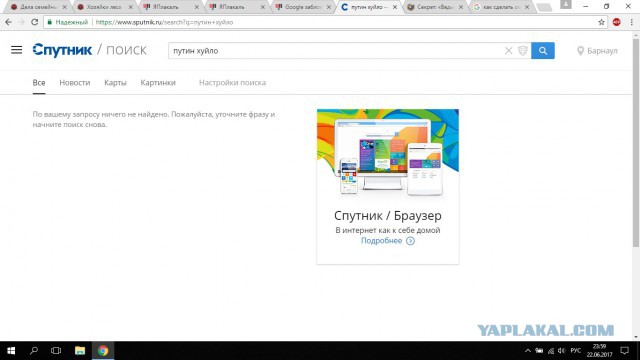Click the ПОИСК header link

click(x=126, y=50)
